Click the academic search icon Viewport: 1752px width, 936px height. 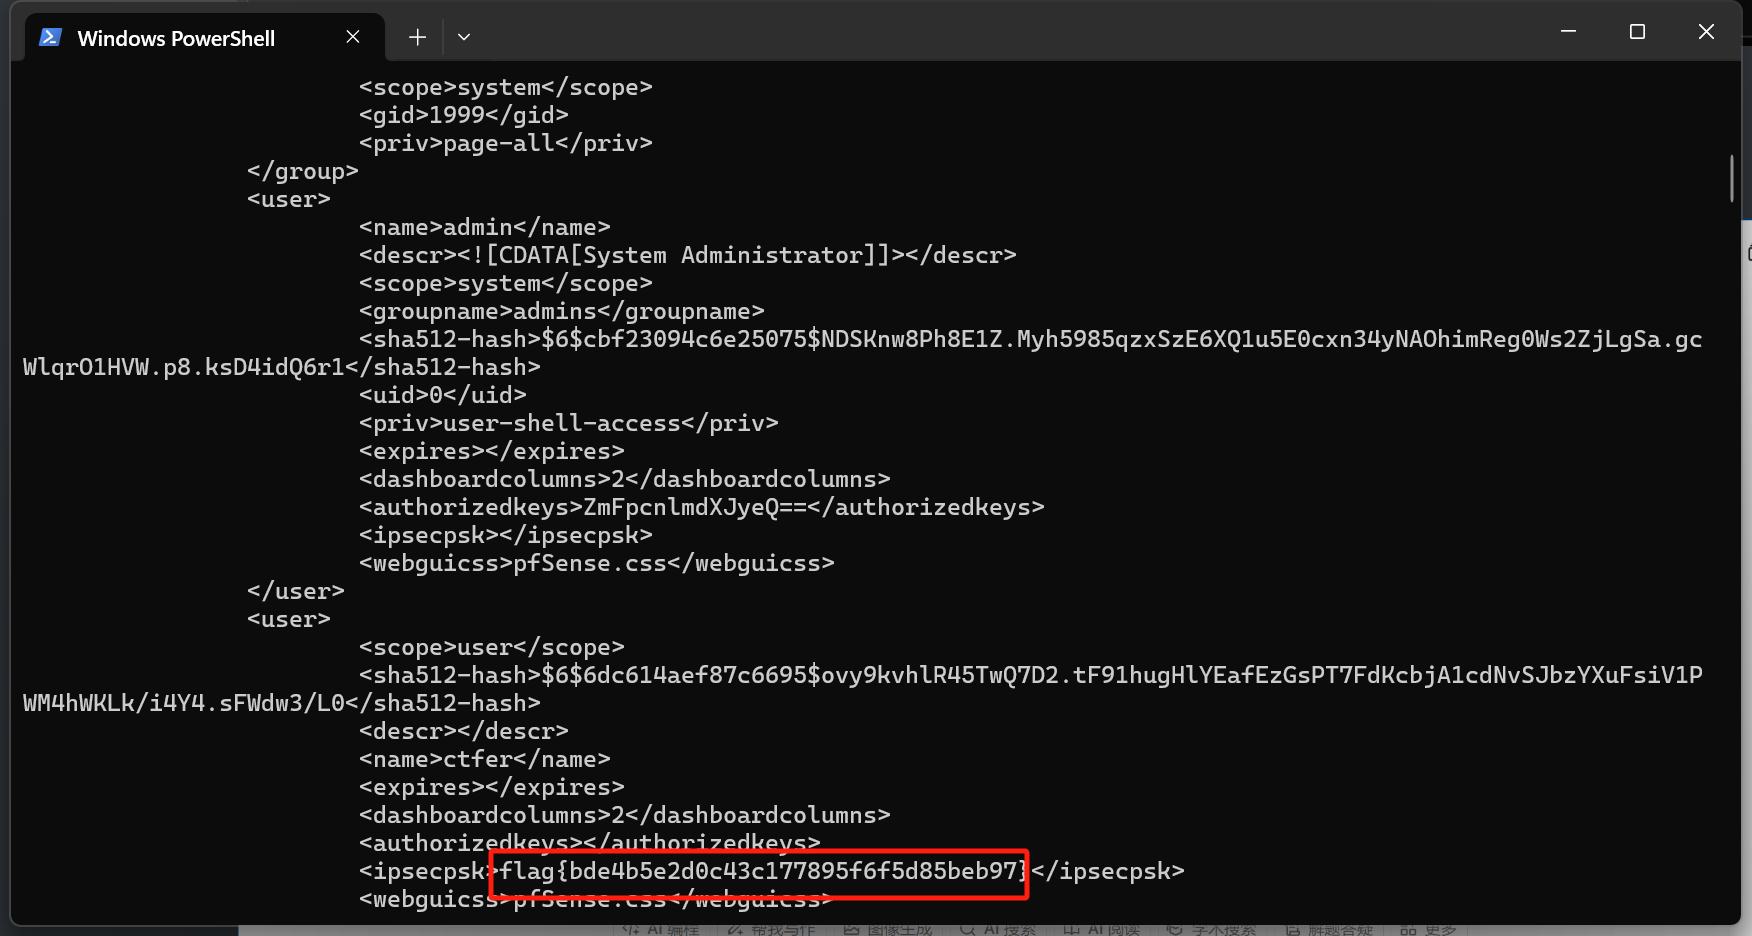1213,929
